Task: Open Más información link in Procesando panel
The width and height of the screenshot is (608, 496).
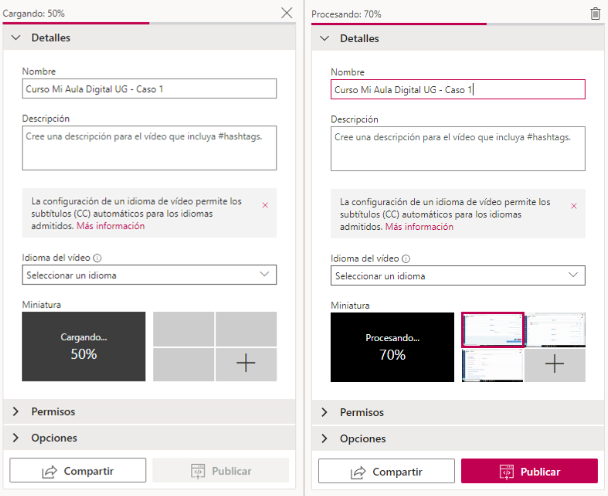Action: [419, 226]
